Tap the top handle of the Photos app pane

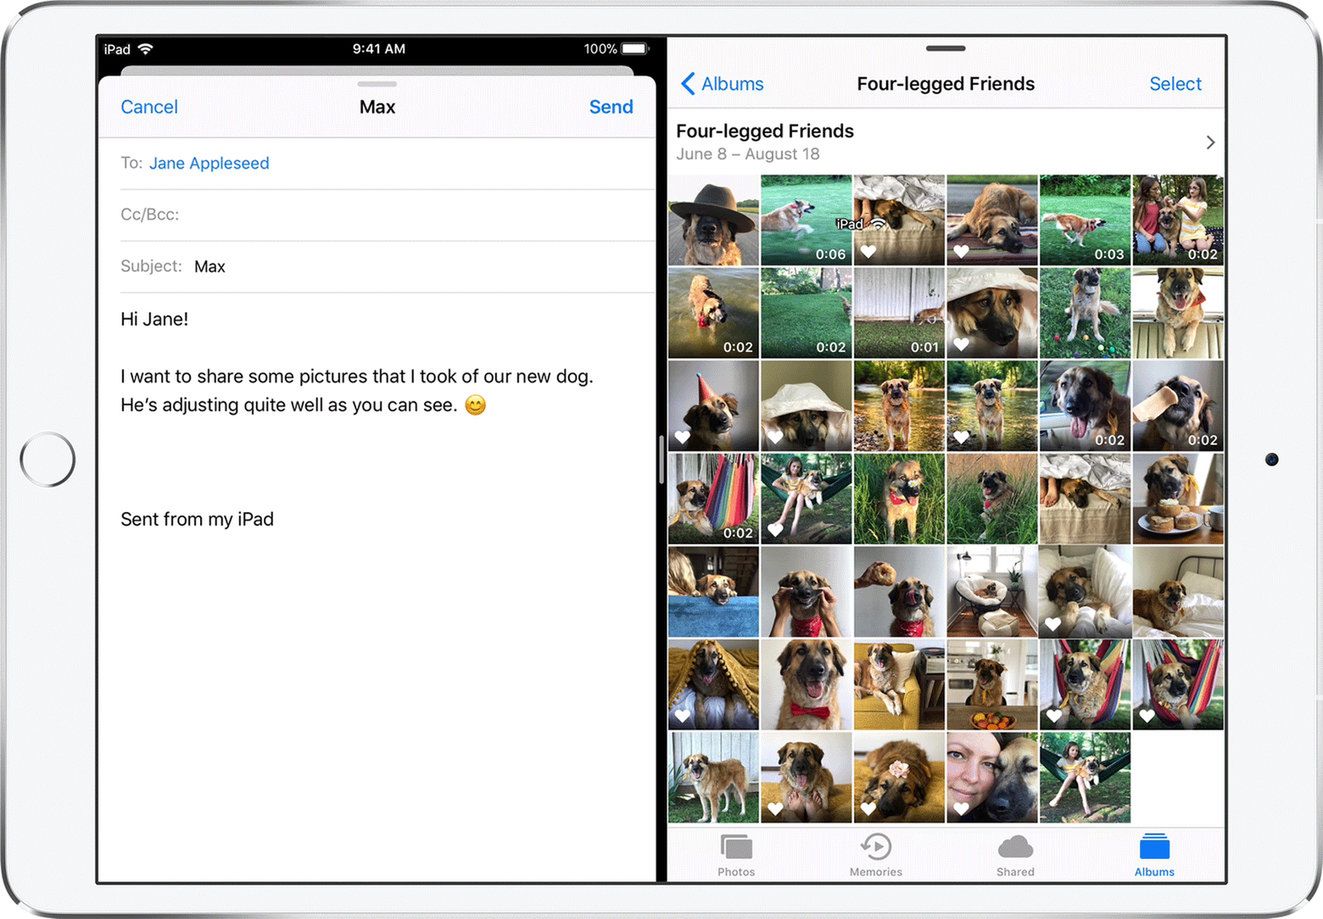pyautogui.click(x=946, y=48)
